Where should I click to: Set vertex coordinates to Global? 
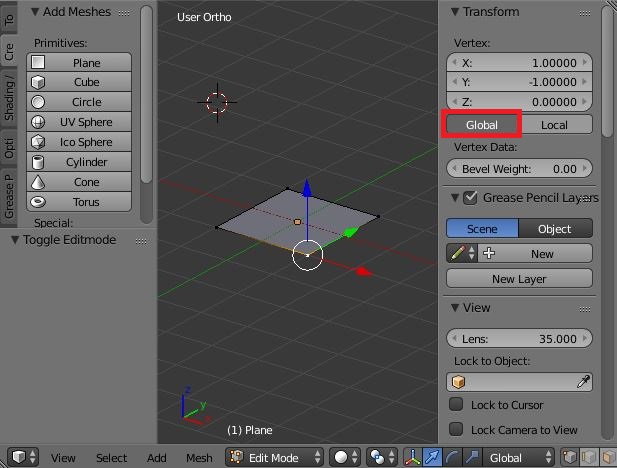coord(482,125)
